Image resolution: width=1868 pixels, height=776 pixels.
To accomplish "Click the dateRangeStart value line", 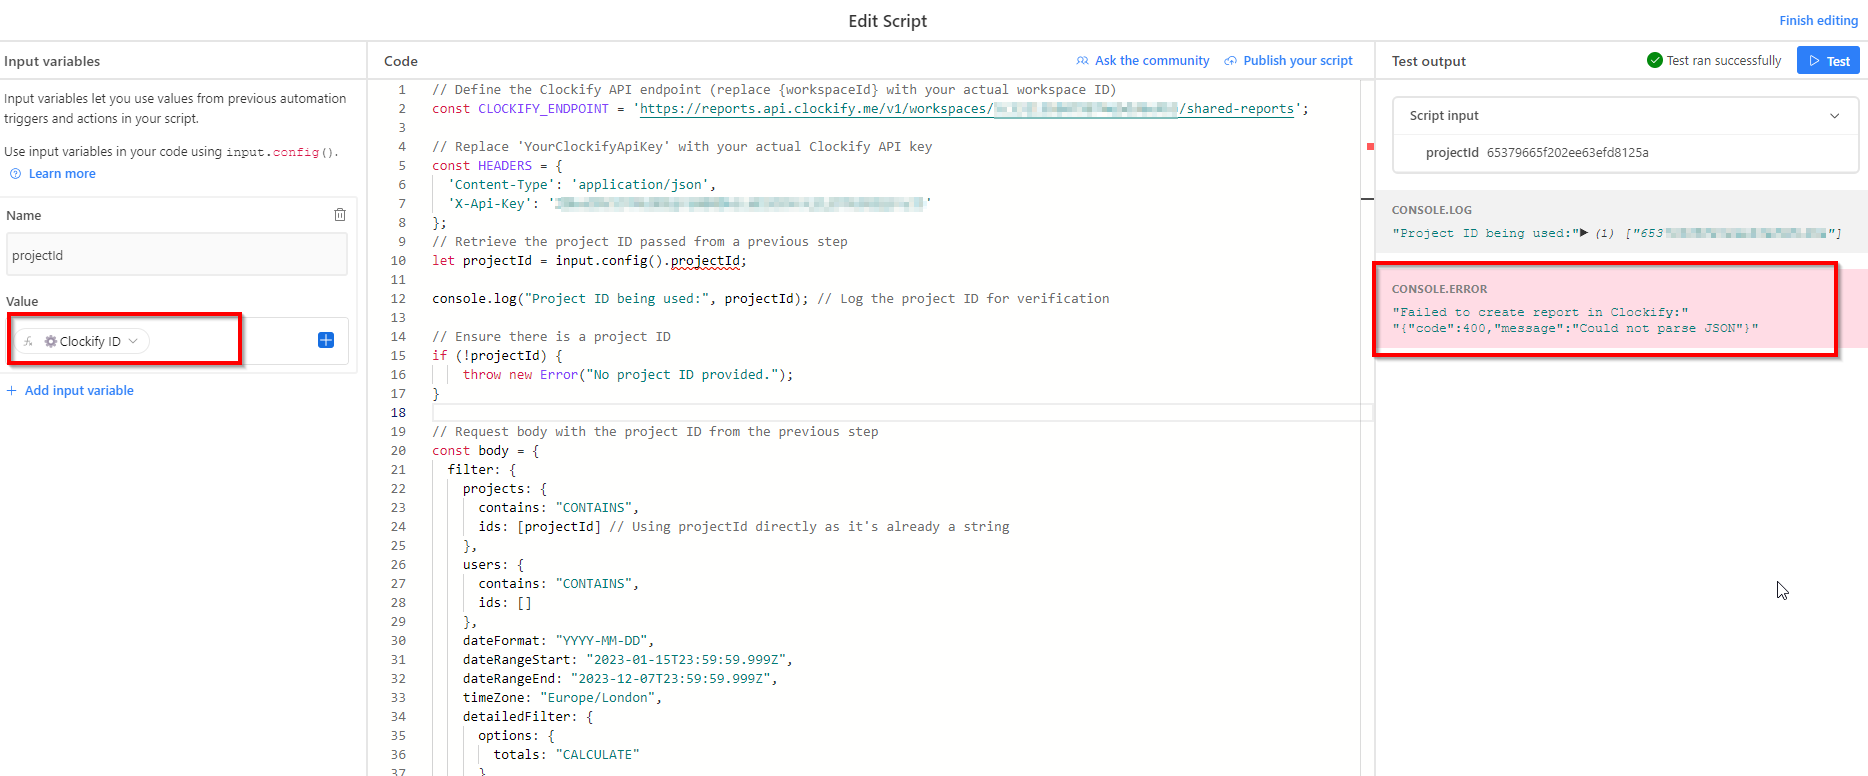I will (628, 660).
